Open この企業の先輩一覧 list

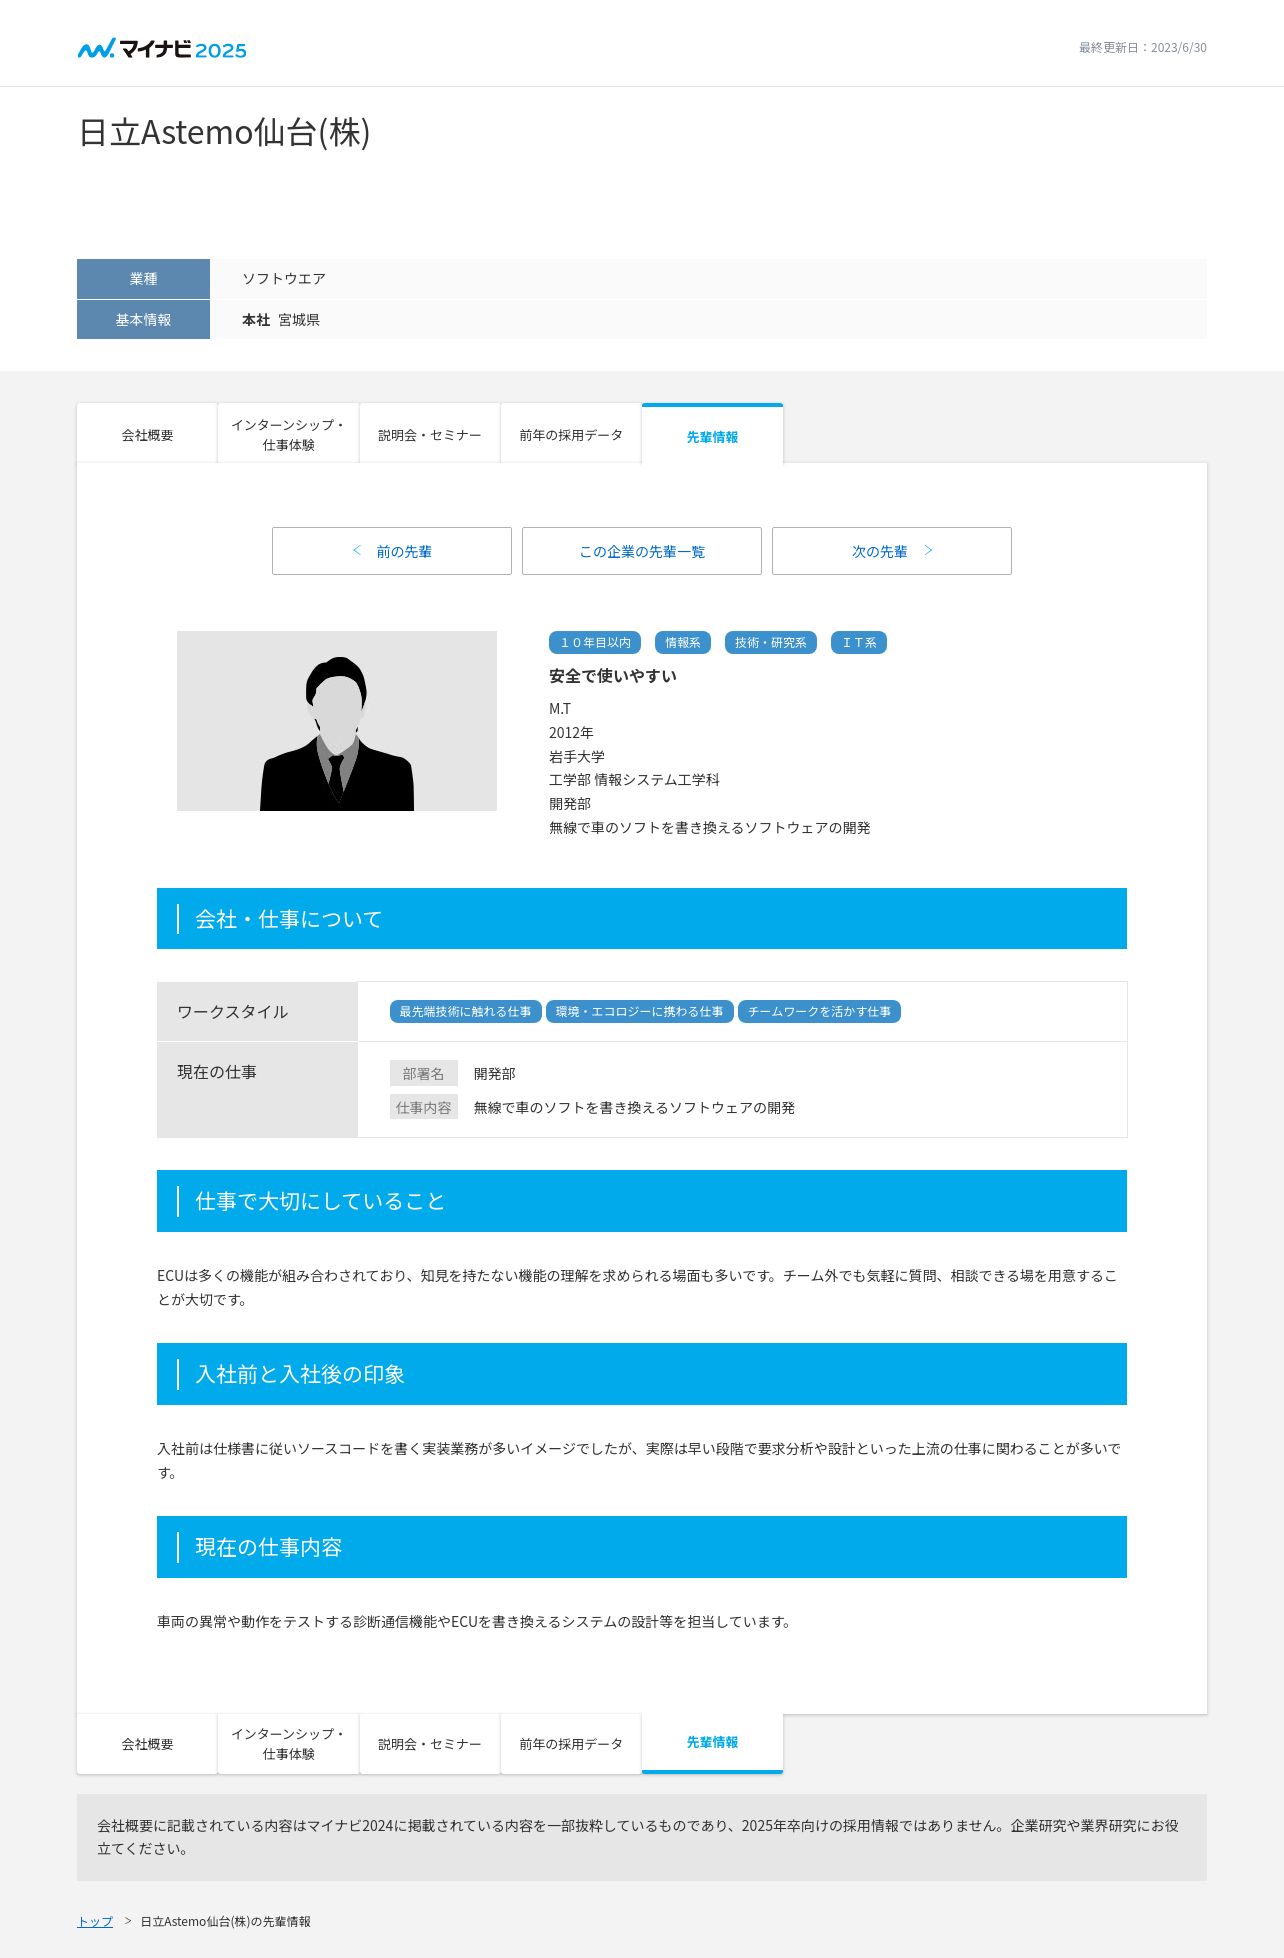click(642, 551)
